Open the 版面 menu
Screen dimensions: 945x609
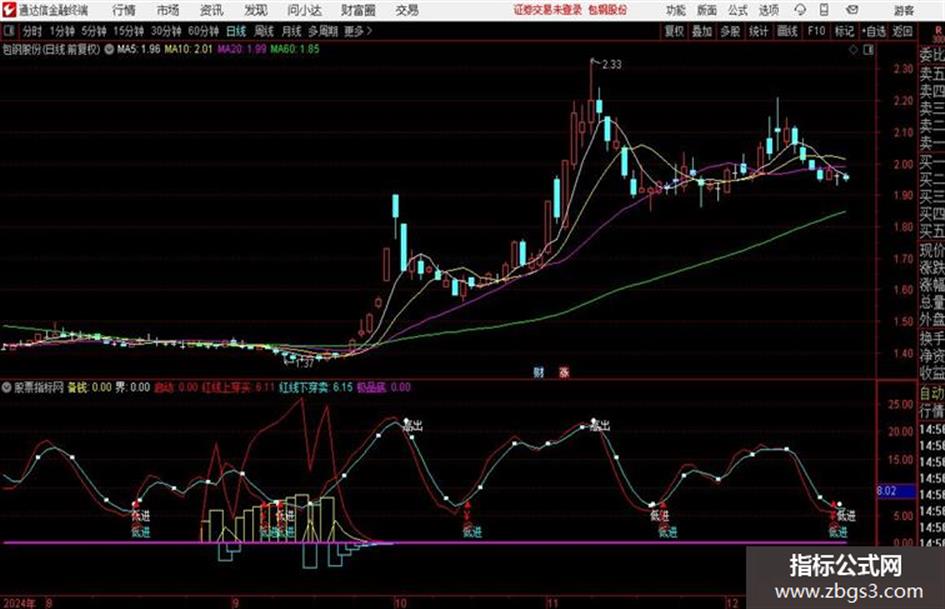pos(706,10)
